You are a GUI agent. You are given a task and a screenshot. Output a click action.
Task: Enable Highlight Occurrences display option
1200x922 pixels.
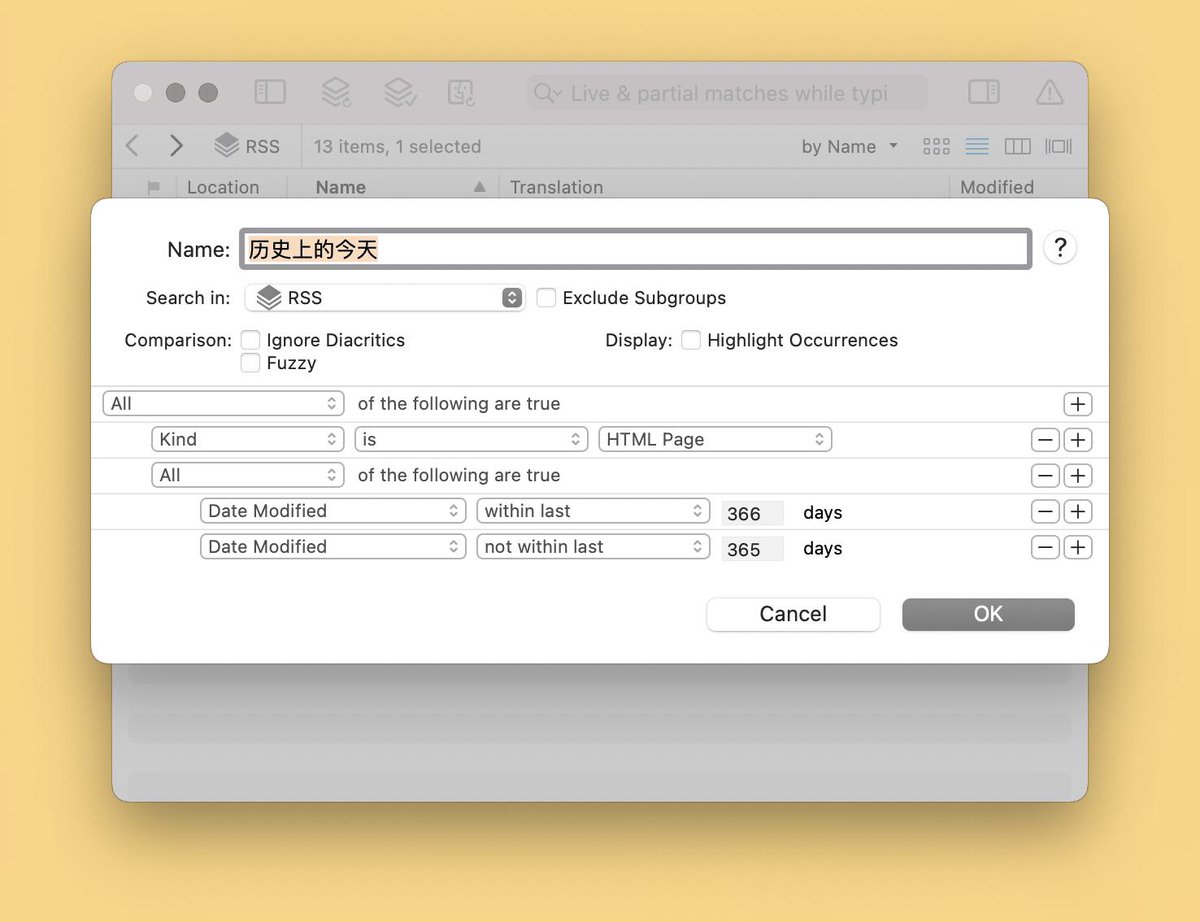[x=691, y=340]
